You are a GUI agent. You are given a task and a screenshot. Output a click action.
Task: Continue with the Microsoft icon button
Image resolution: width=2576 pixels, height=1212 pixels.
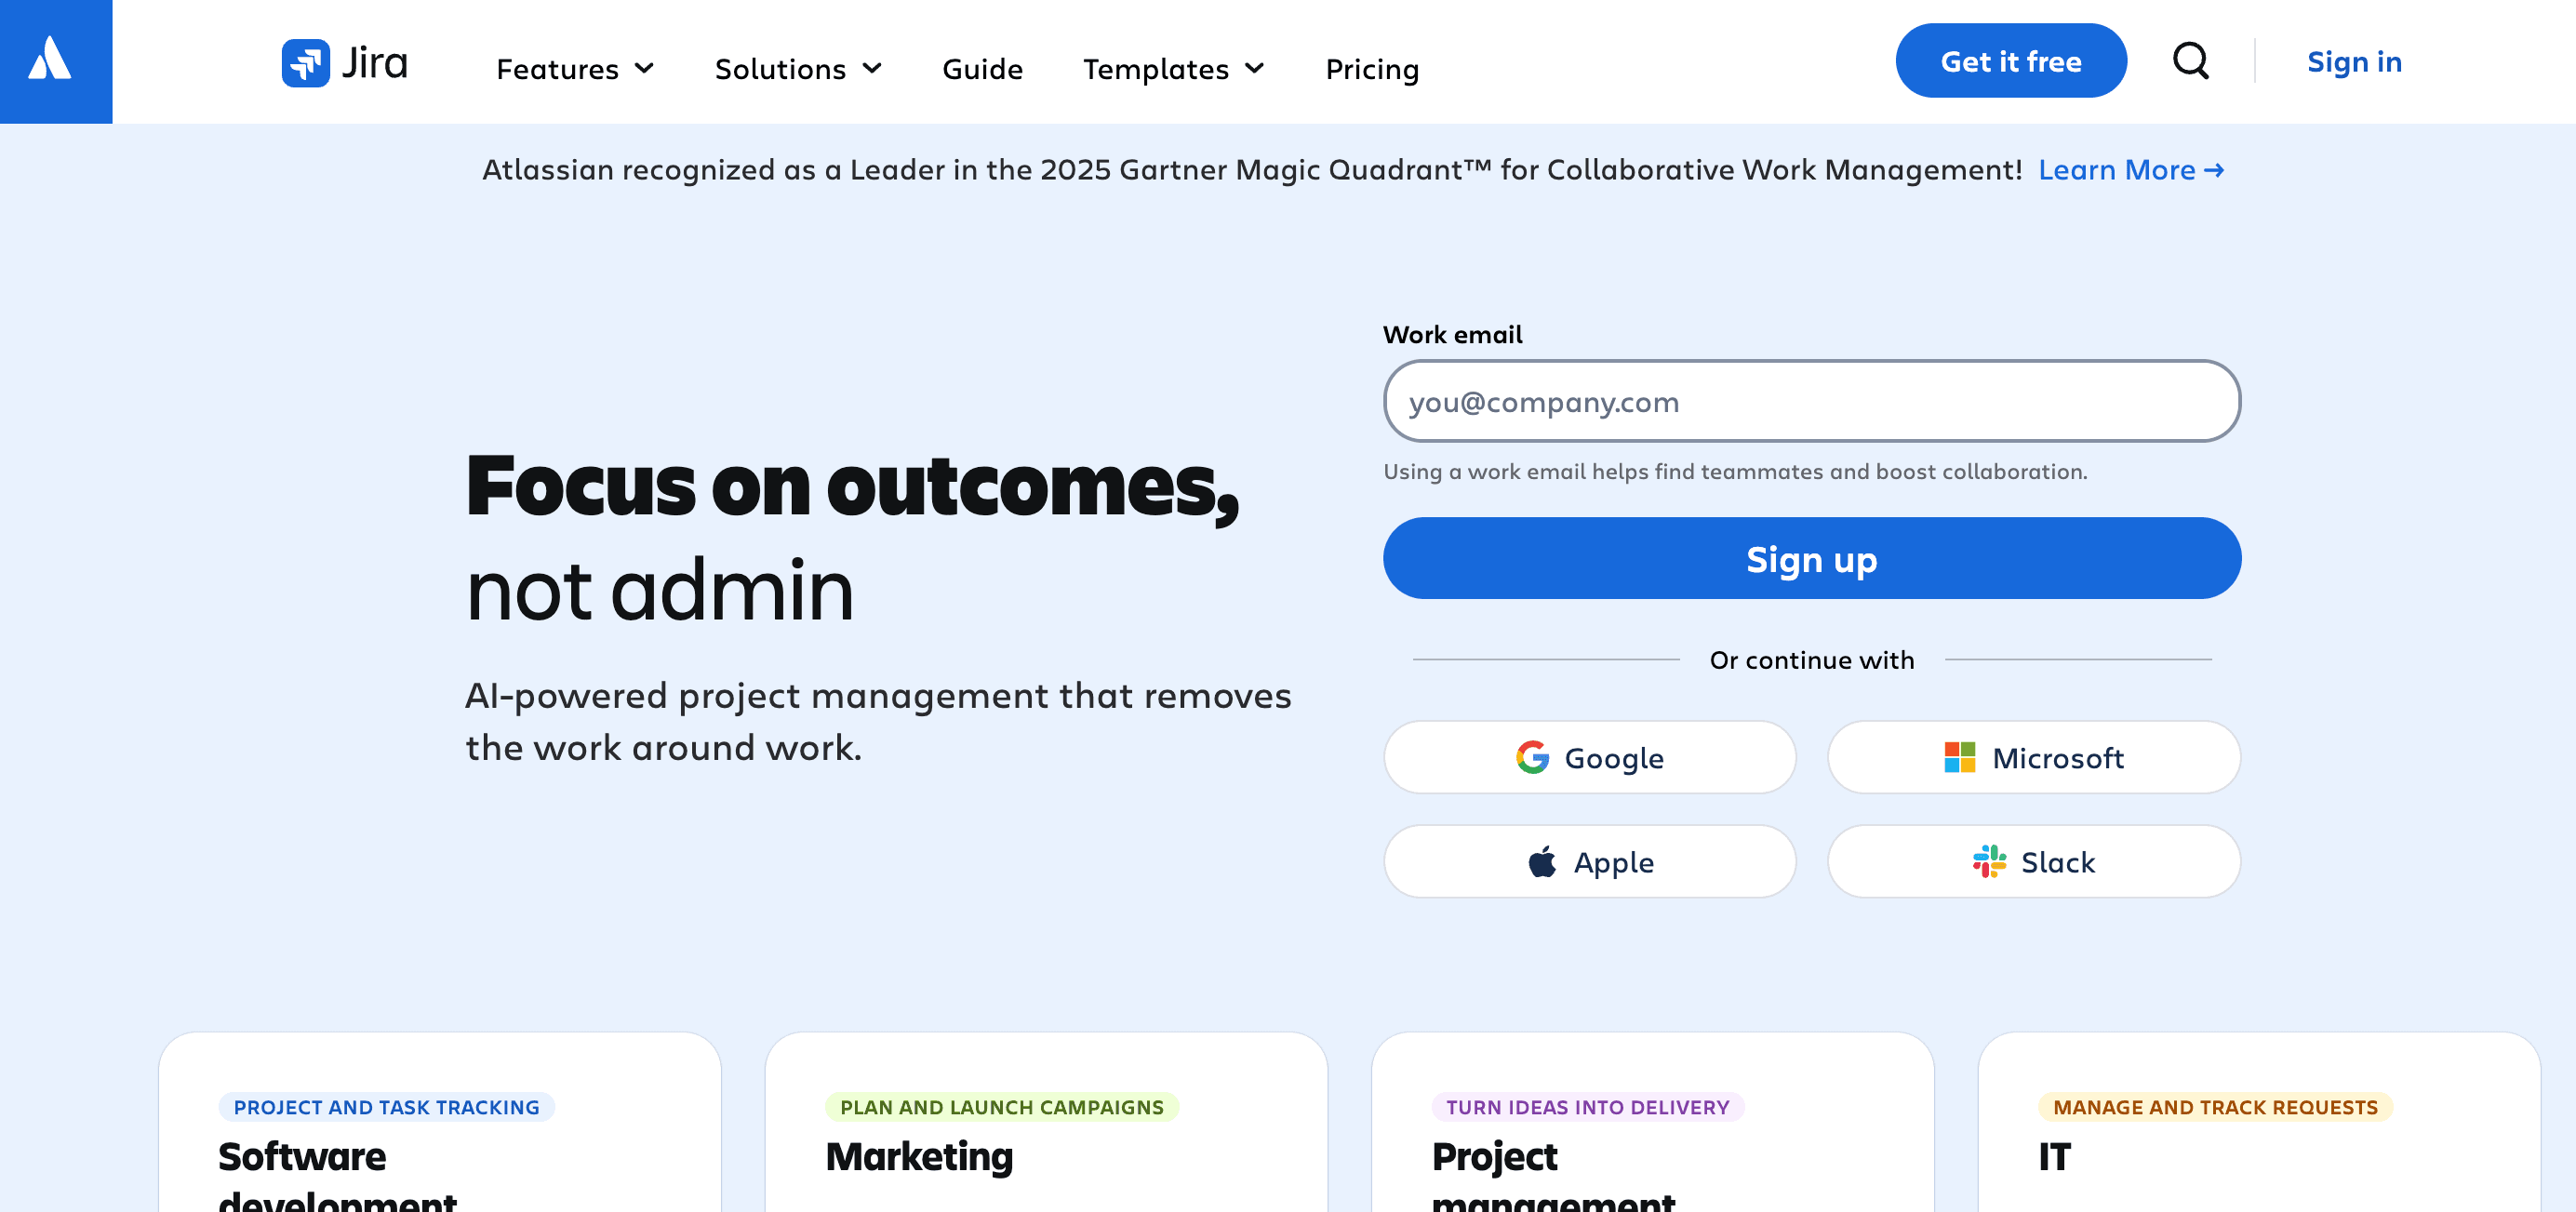click(x=2034, y=757)
